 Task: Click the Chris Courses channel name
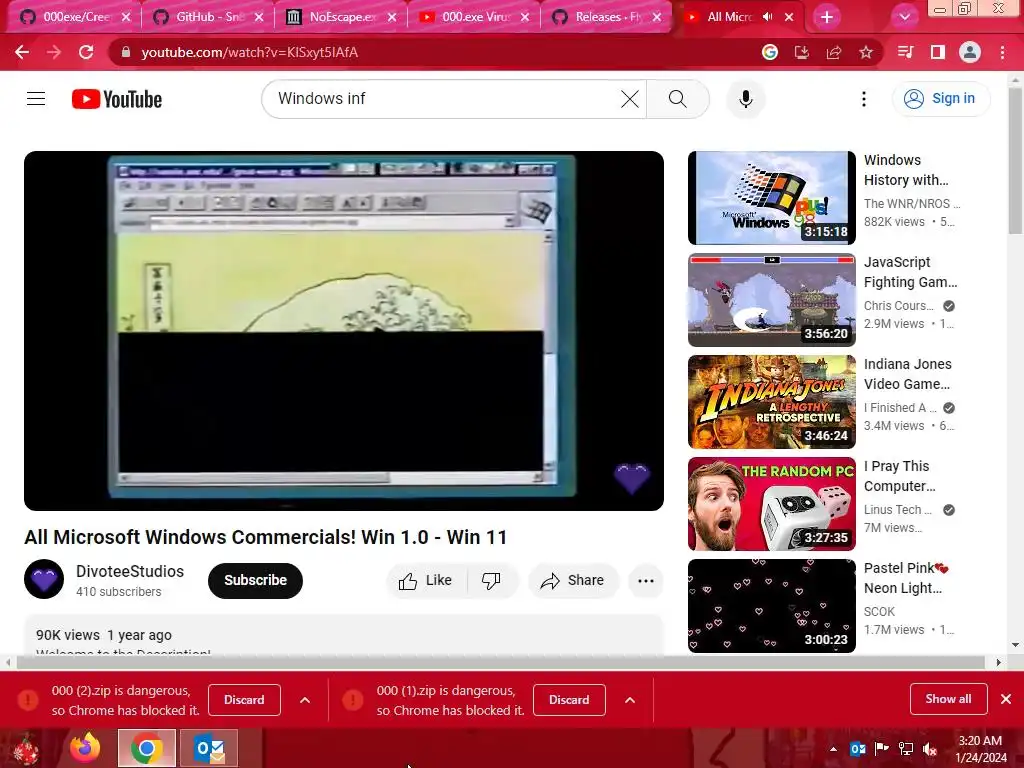899,306
